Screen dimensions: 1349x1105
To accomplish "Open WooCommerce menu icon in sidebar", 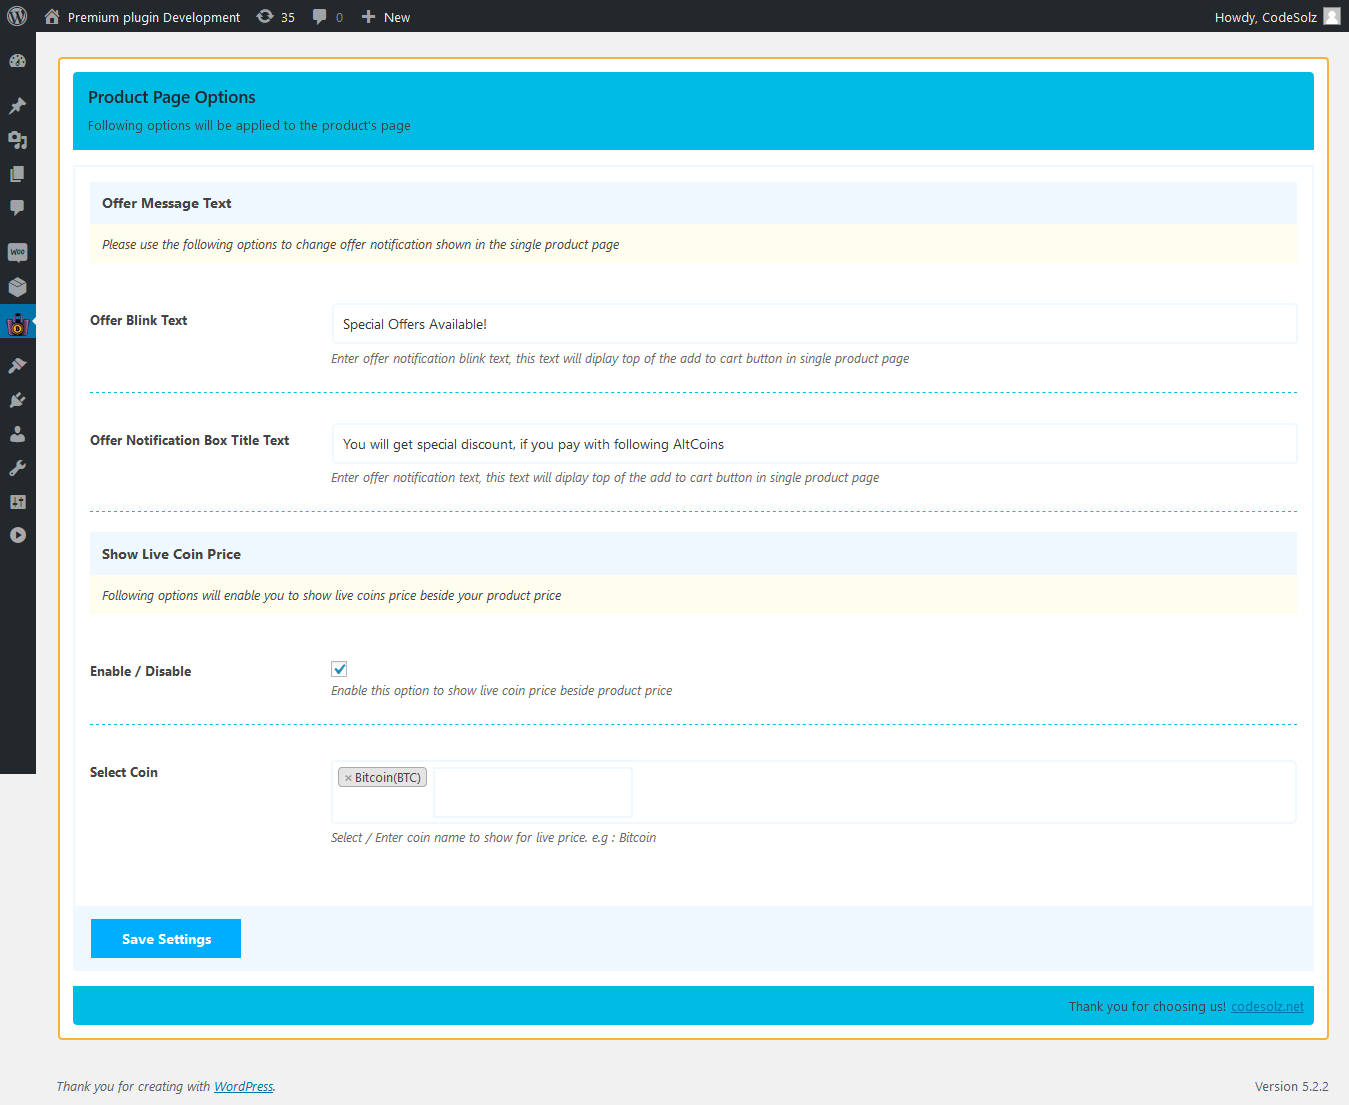I will 17,252.
